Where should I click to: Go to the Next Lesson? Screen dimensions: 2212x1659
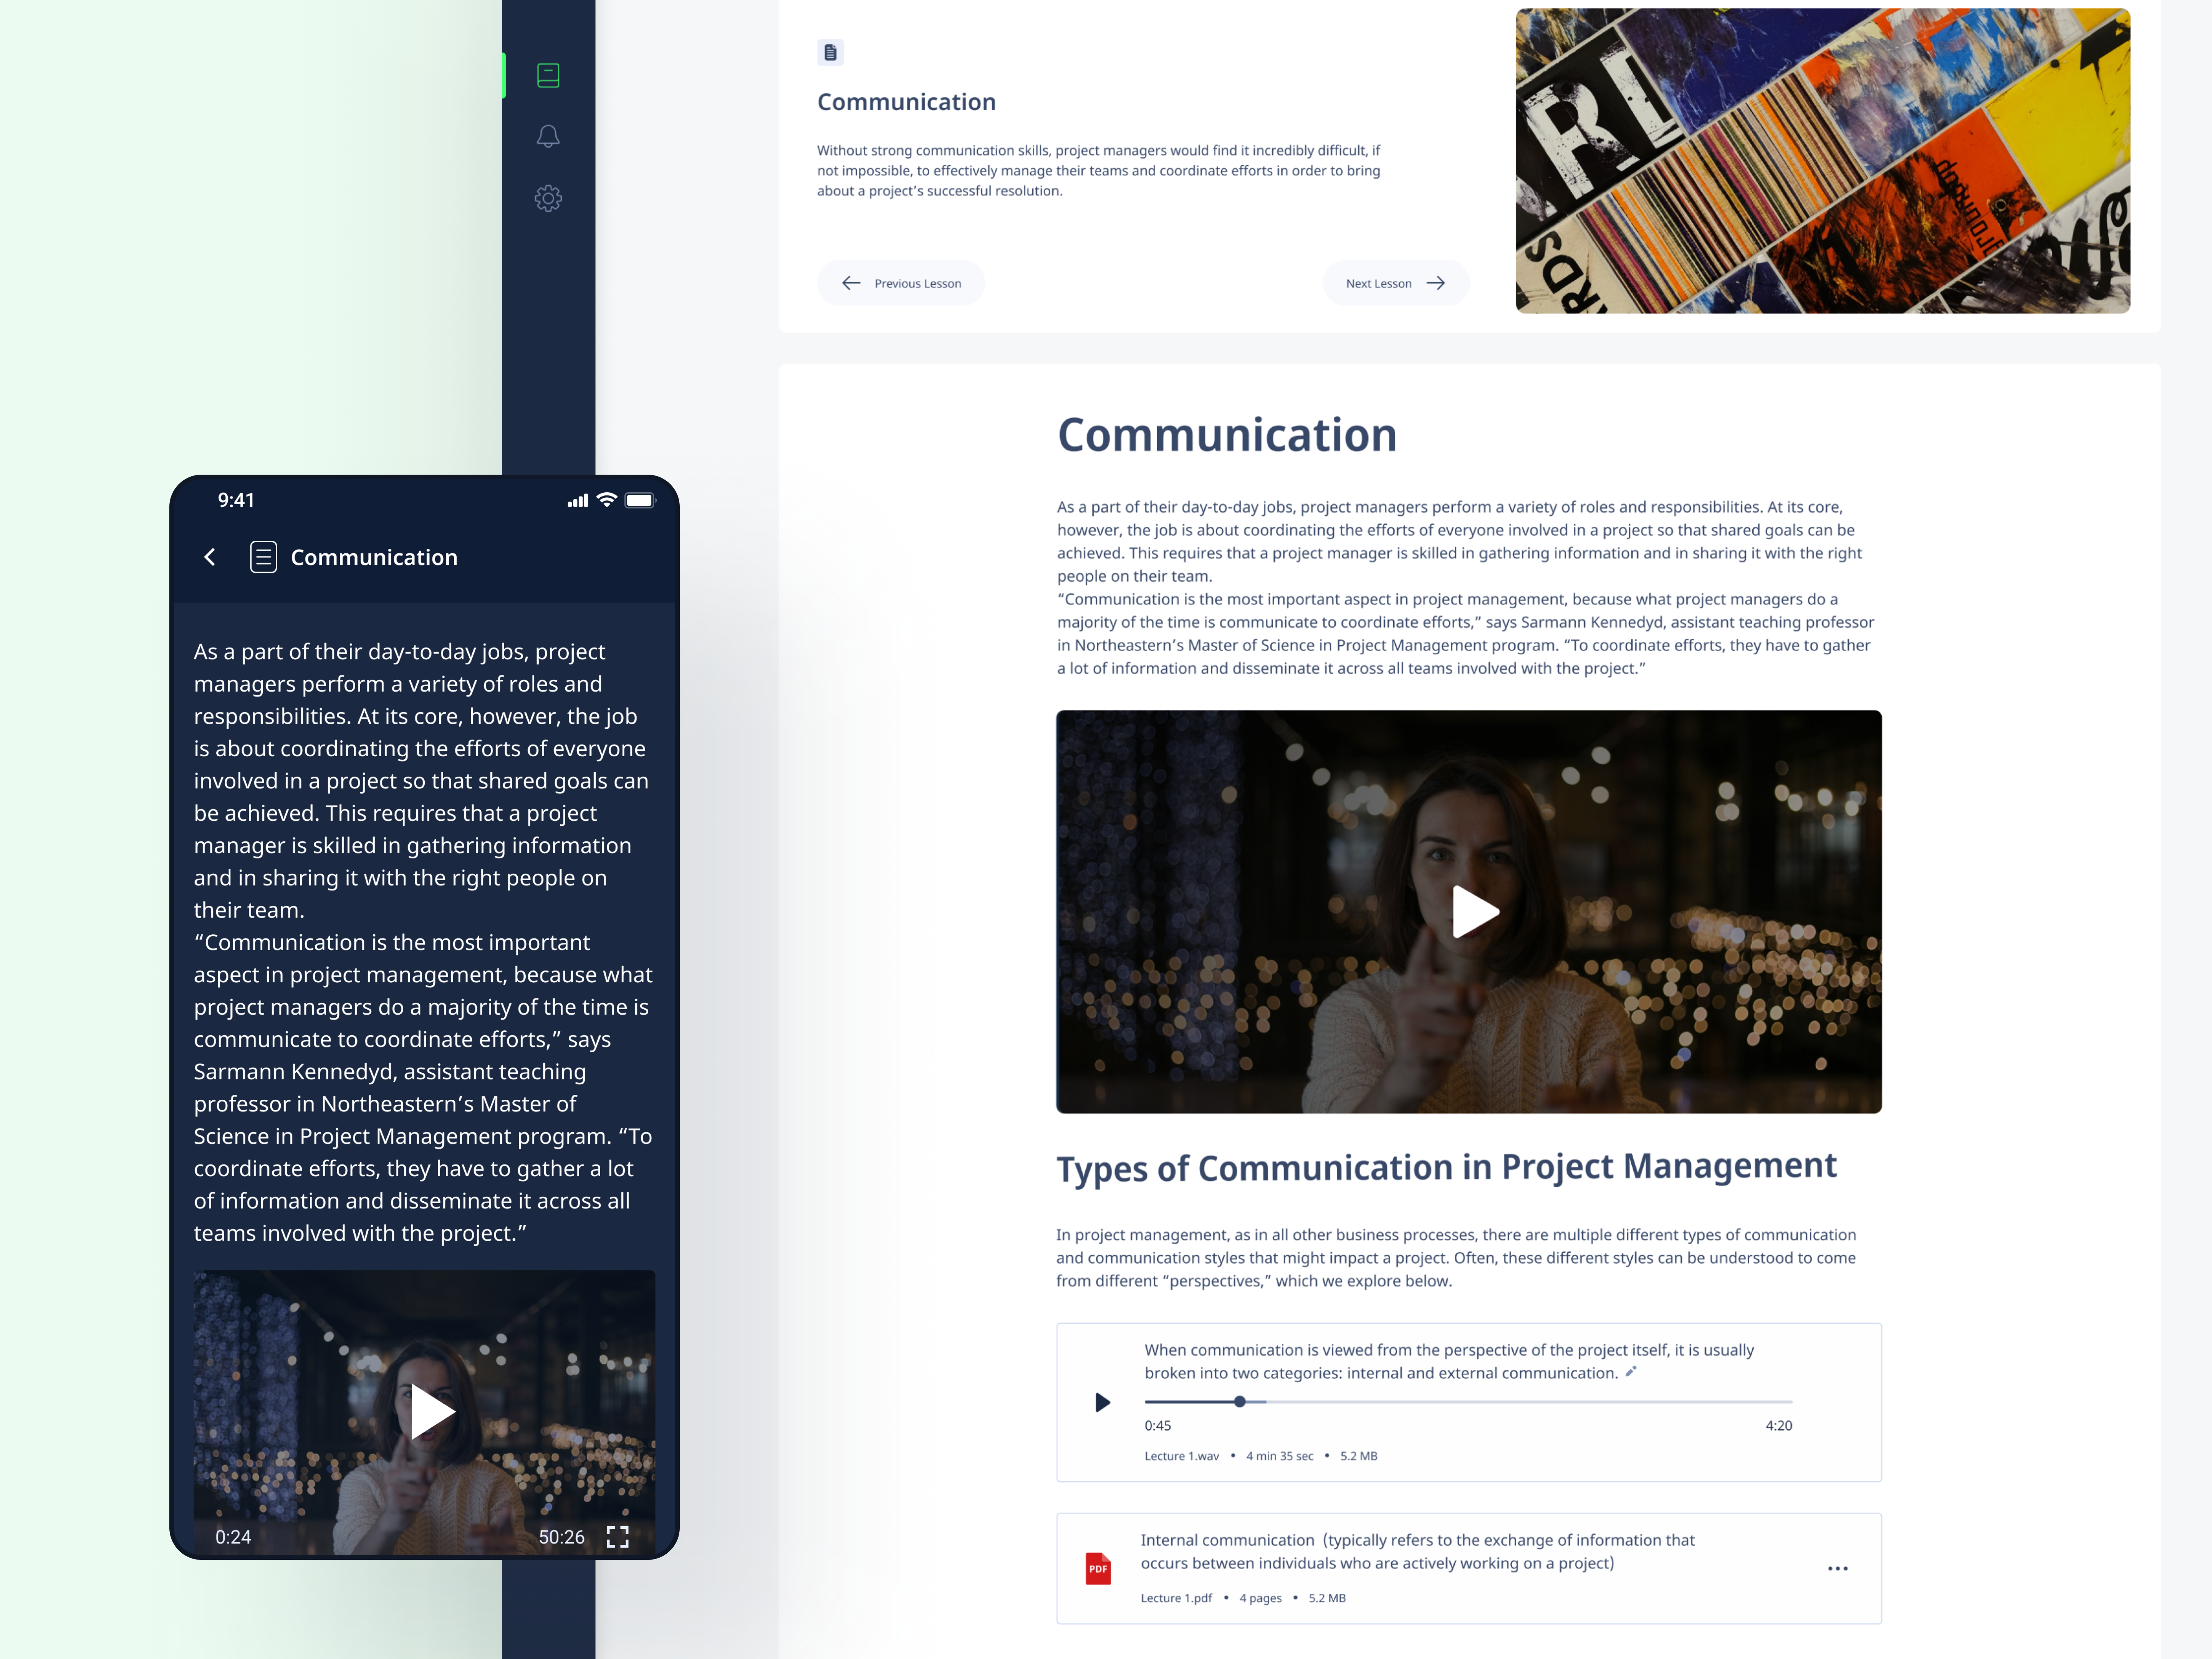[x=1396, y=283]
